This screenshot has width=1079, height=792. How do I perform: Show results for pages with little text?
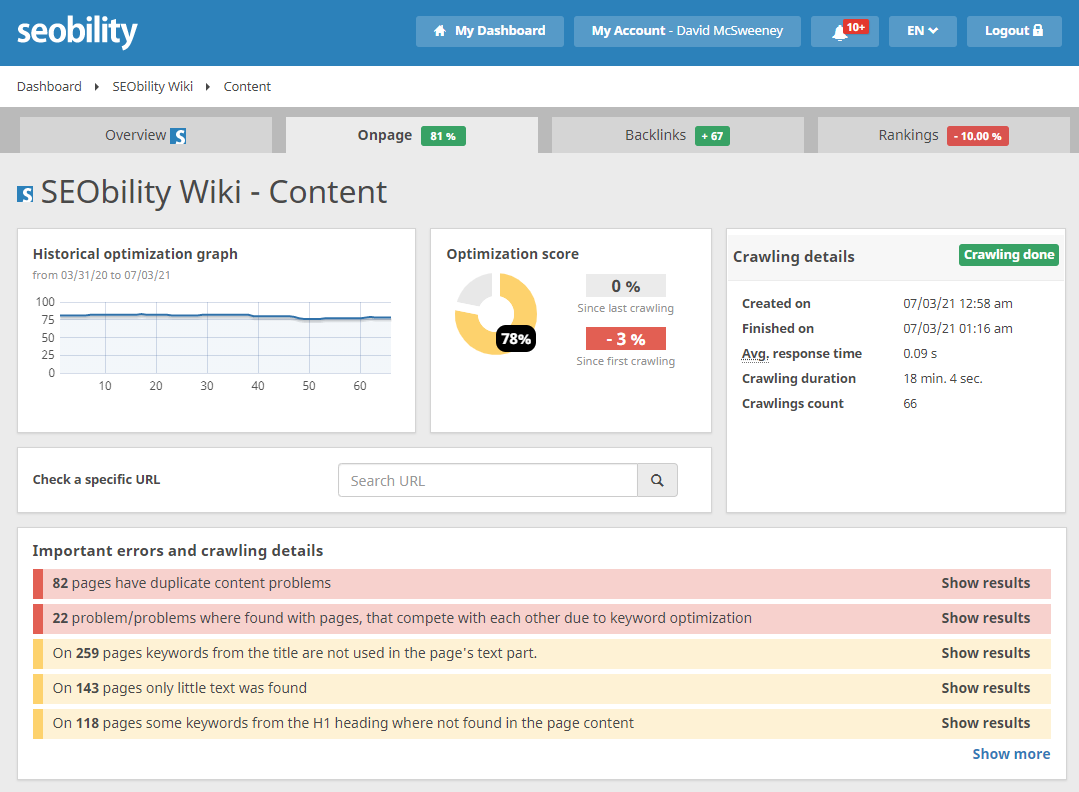(x=986, y=688)
